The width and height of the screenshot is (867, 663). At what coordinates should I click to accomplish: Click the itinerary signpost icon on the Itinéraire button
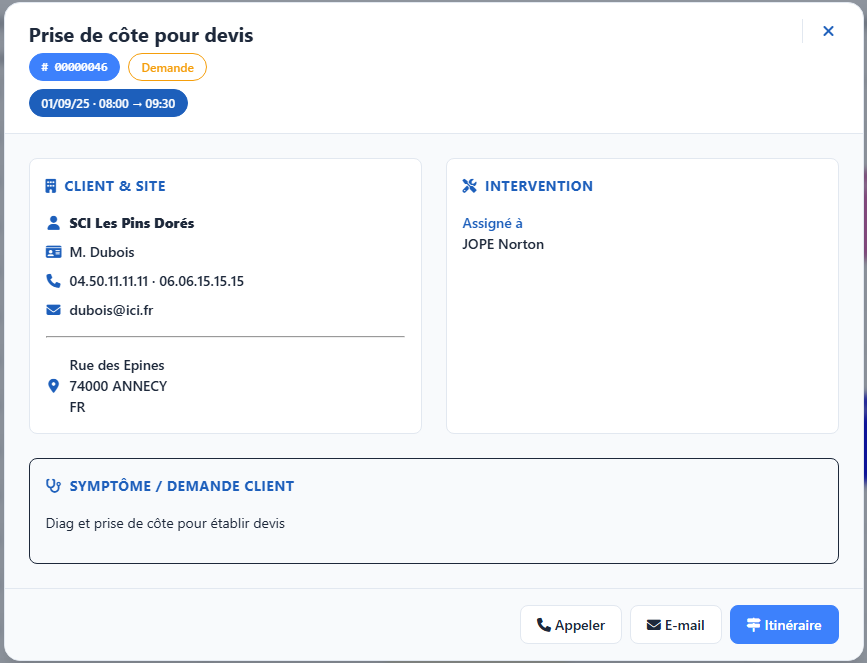coord(753,624)
